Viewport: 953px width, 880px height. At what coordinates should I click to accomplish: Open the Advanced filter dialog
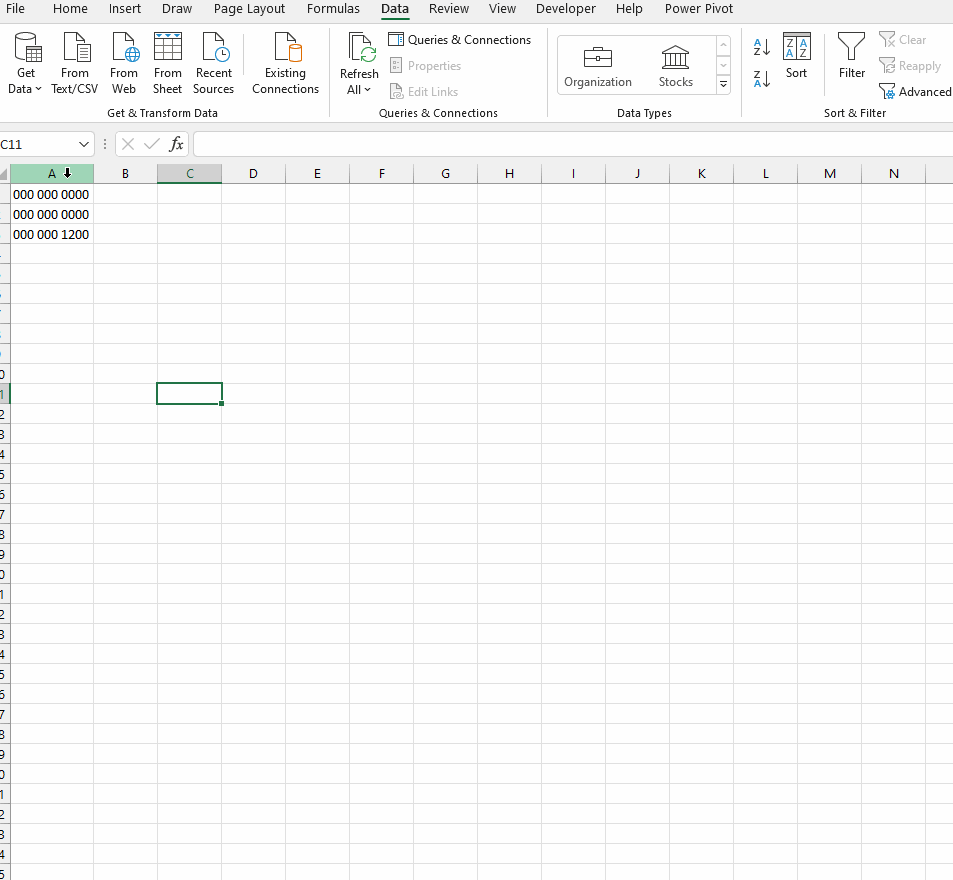coord(914,91)
